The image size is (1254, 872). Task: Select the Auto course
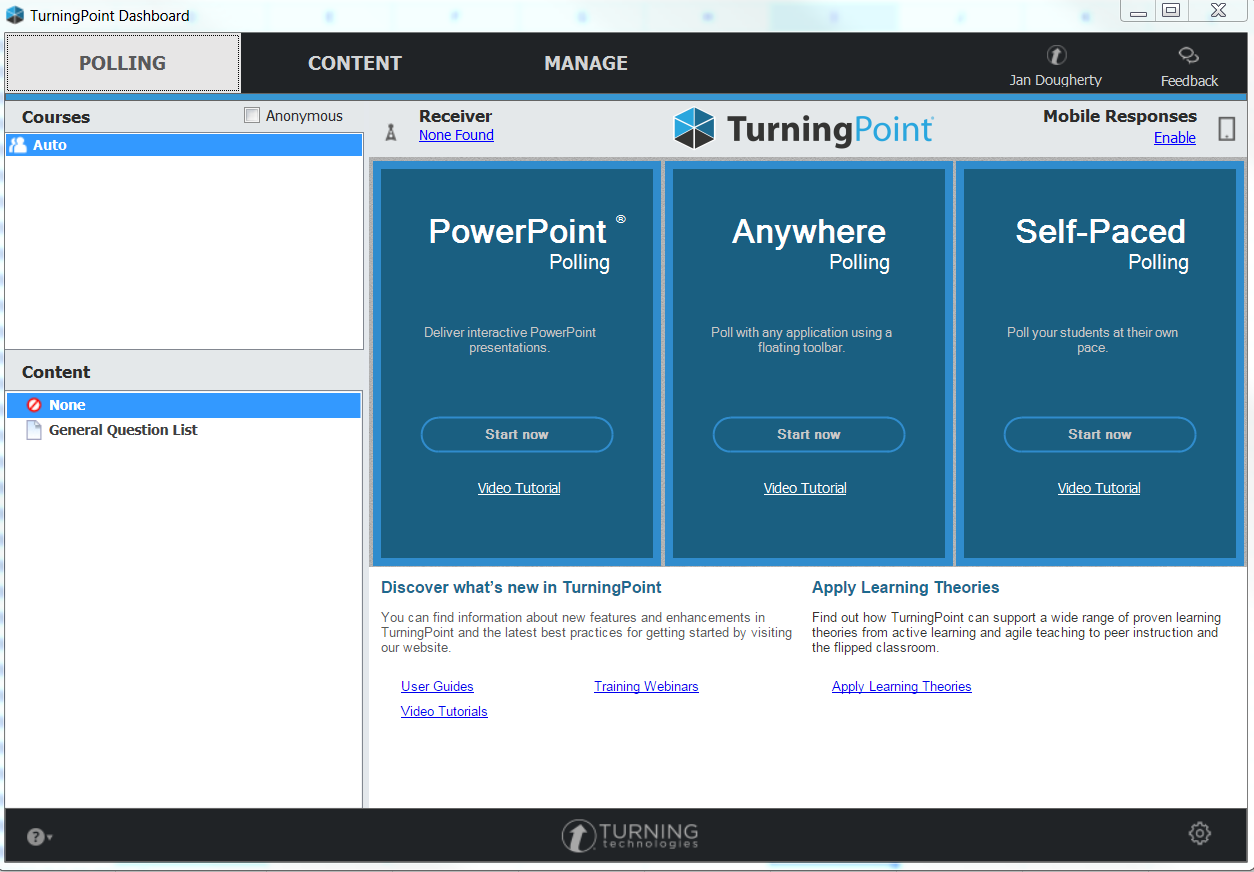[184, 145]
